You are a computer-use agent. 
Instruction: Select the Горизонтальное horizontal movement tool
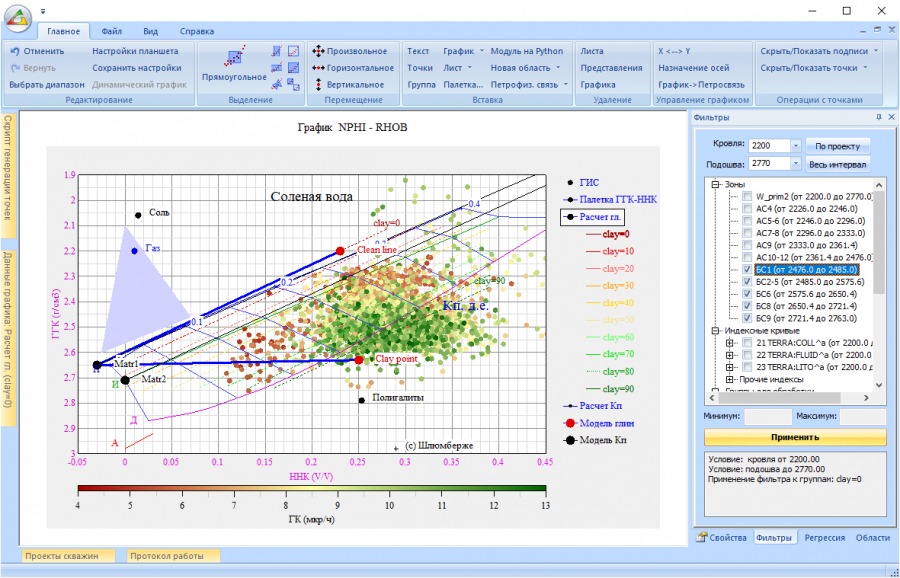[x=354, y=68]
